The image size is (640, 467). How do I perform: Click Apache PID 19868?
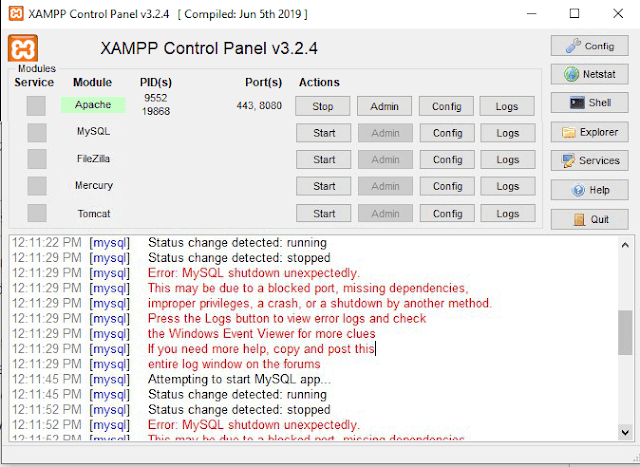(156, 111)
